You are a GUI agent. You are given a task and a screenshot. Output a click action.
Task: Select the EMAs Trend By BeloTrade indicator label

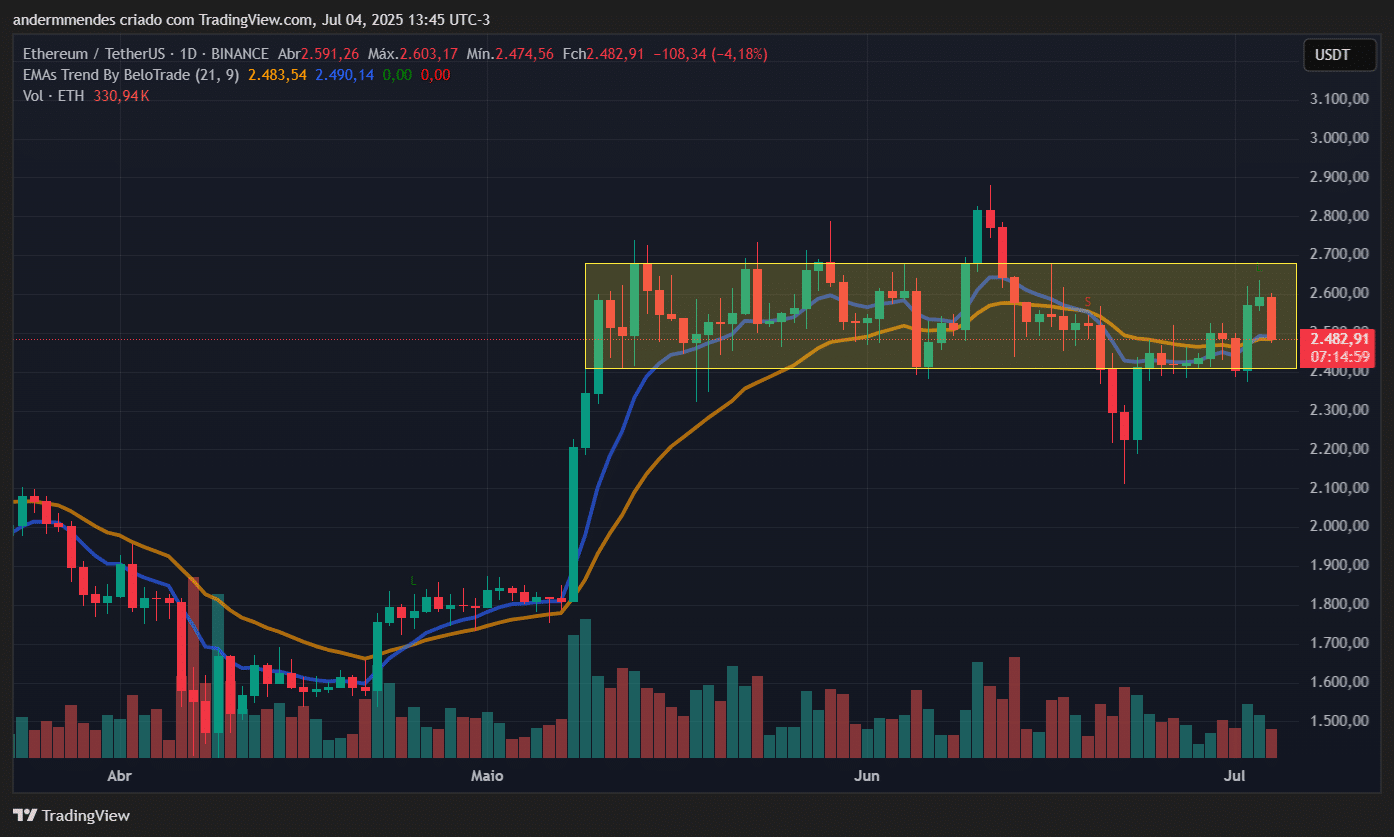130,75
